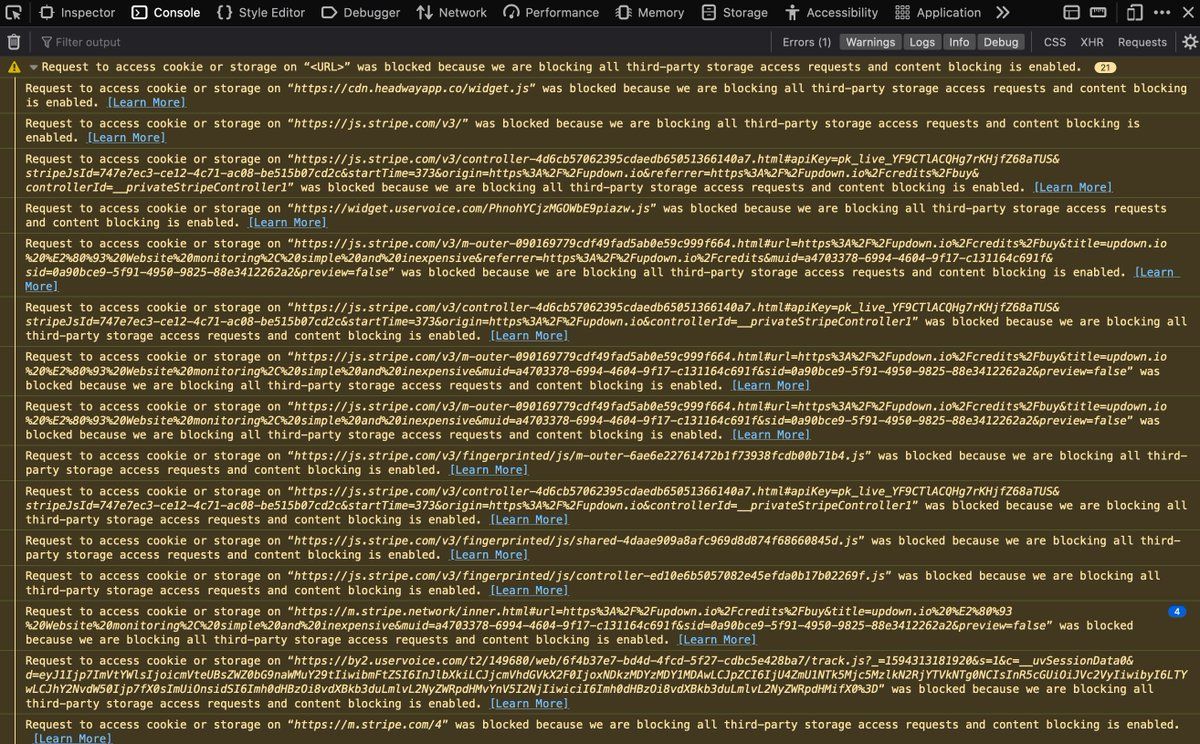Disable the Warnings filter
The height and width of the screenshot is (744, 1200).
(x=870, y=42)
